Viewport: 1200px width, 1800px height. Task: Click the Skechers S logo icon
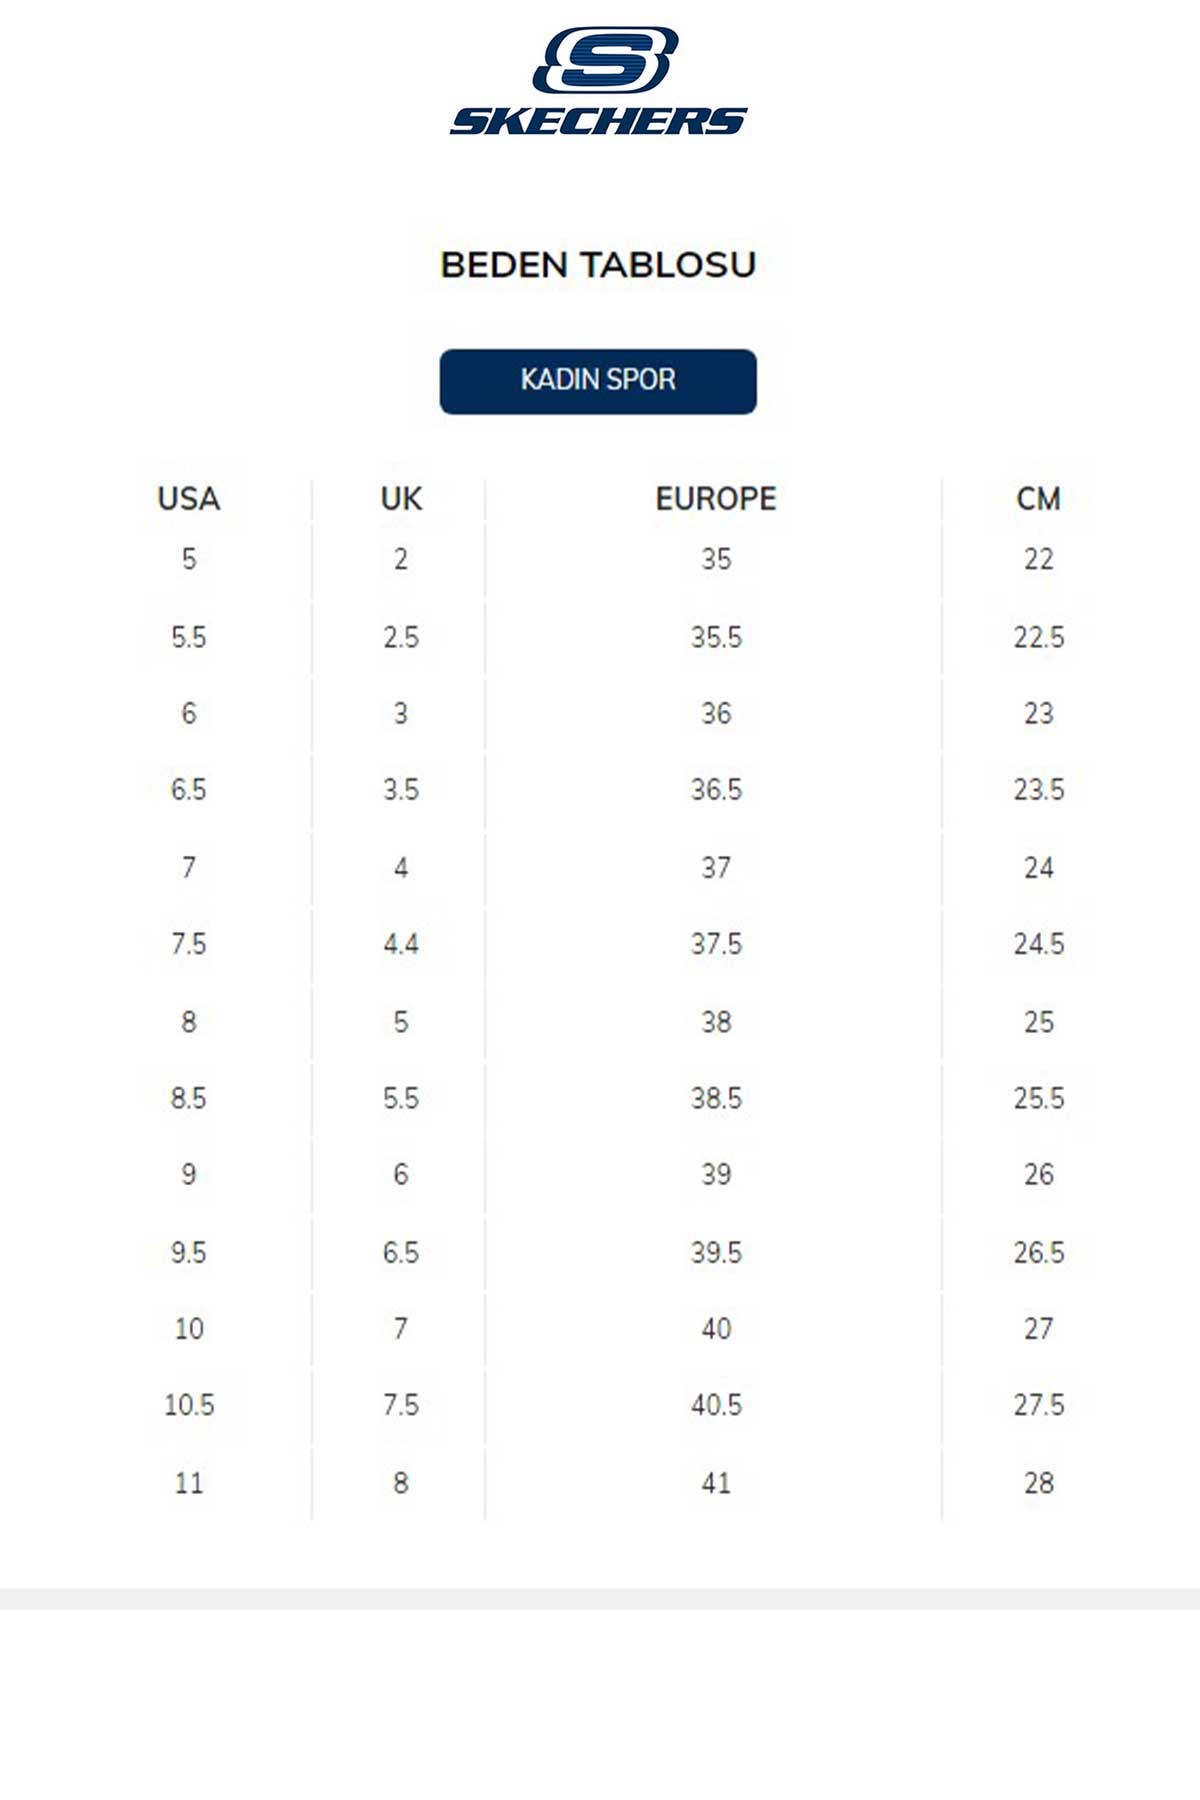tap(604, 60)
